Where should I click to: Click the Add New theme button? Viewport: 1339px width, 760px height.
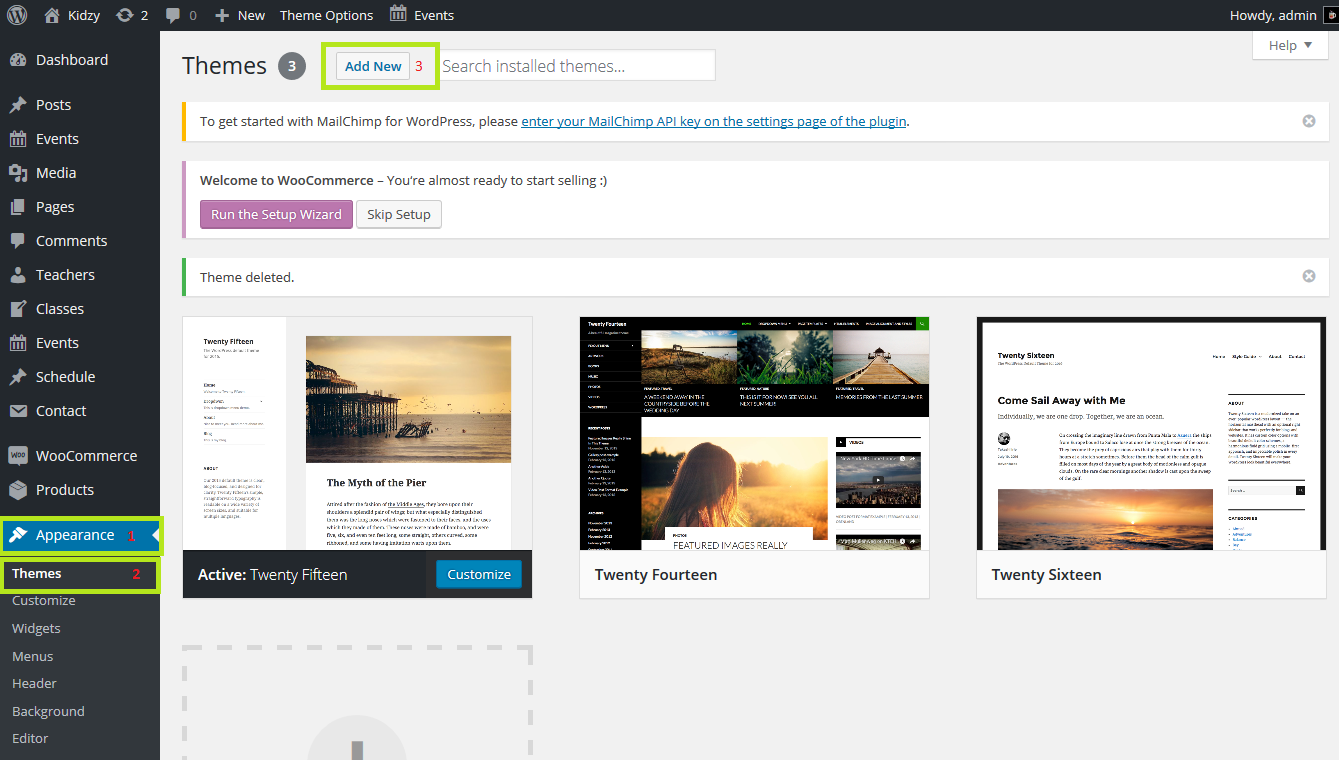(373, 66)
